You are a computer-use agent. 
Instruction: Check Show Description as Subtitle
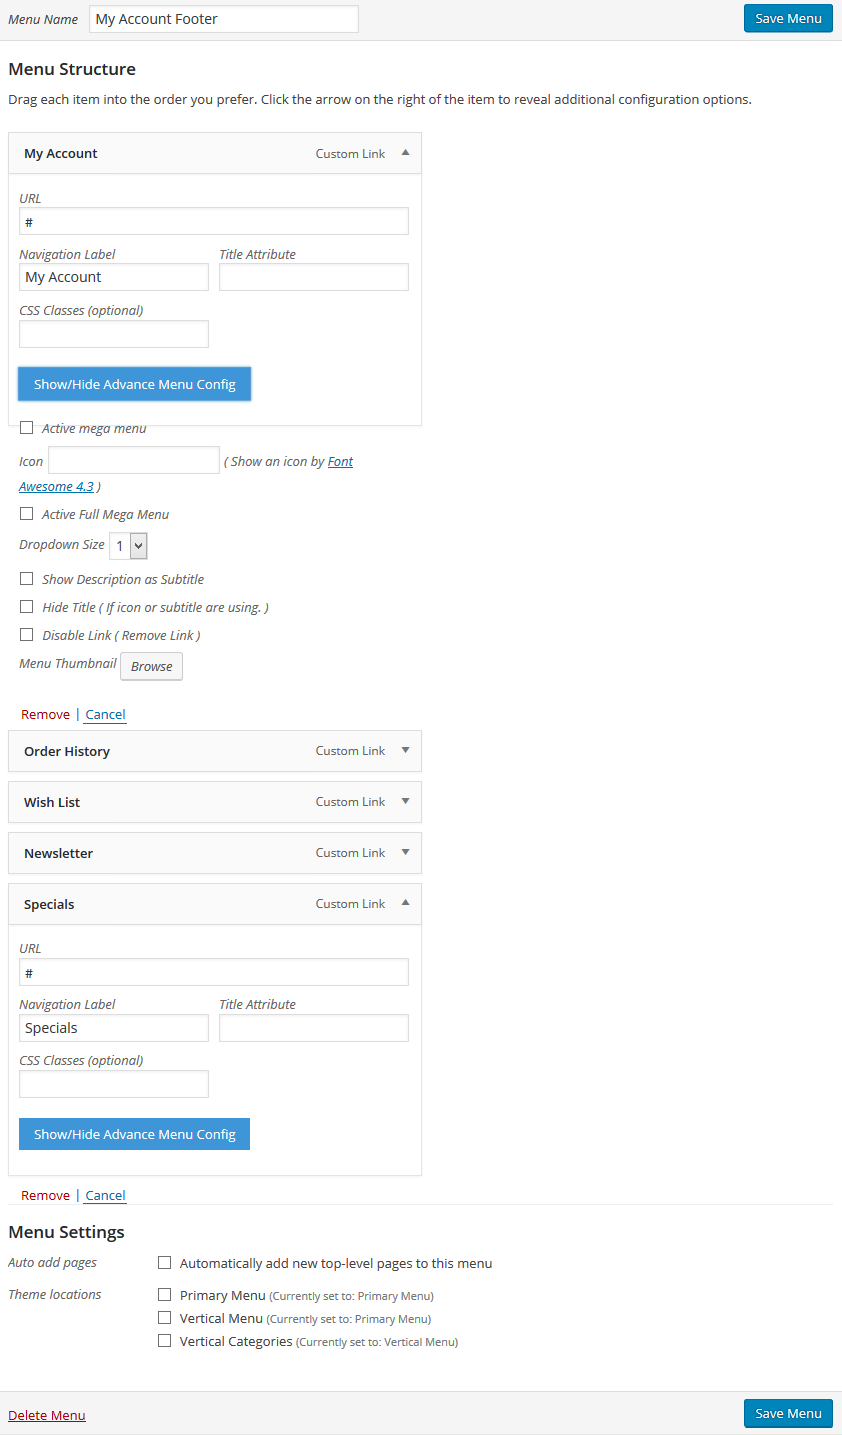(x=27, y=579)
